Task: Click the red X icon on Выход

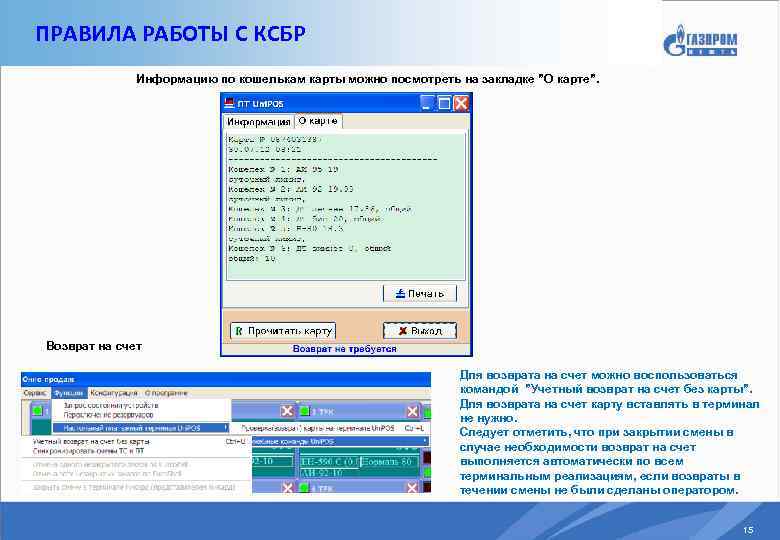Action: pyautogui.click(x=403, y=331)
